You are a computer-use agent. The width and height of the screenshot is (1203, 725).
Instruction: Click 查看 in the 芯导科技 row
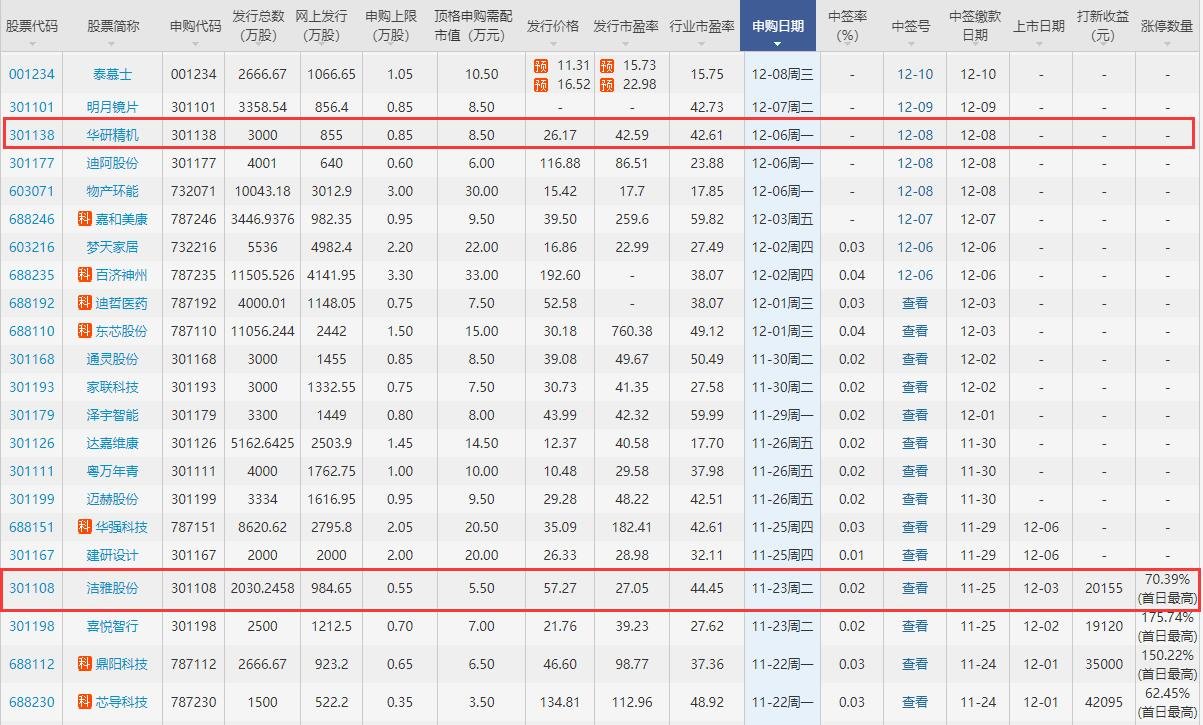(x=915, y=702)
